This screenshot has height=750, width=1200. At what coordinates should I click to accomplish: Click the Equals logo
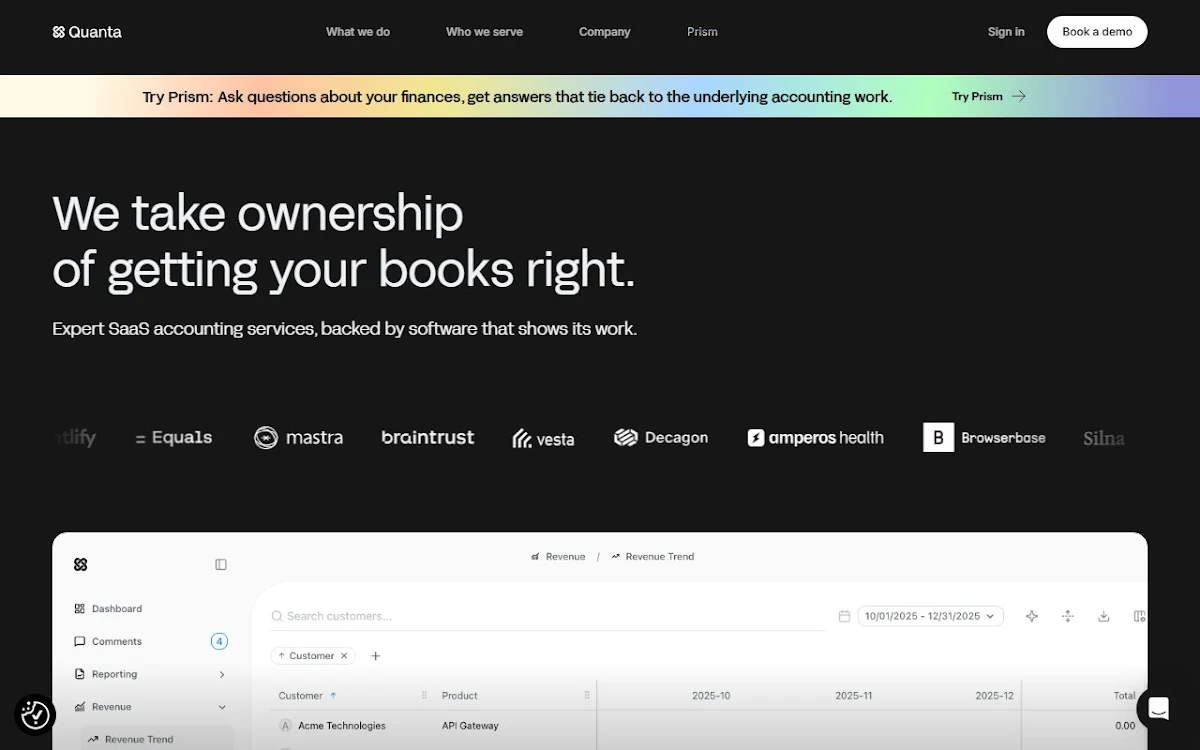tap(174, 437)
